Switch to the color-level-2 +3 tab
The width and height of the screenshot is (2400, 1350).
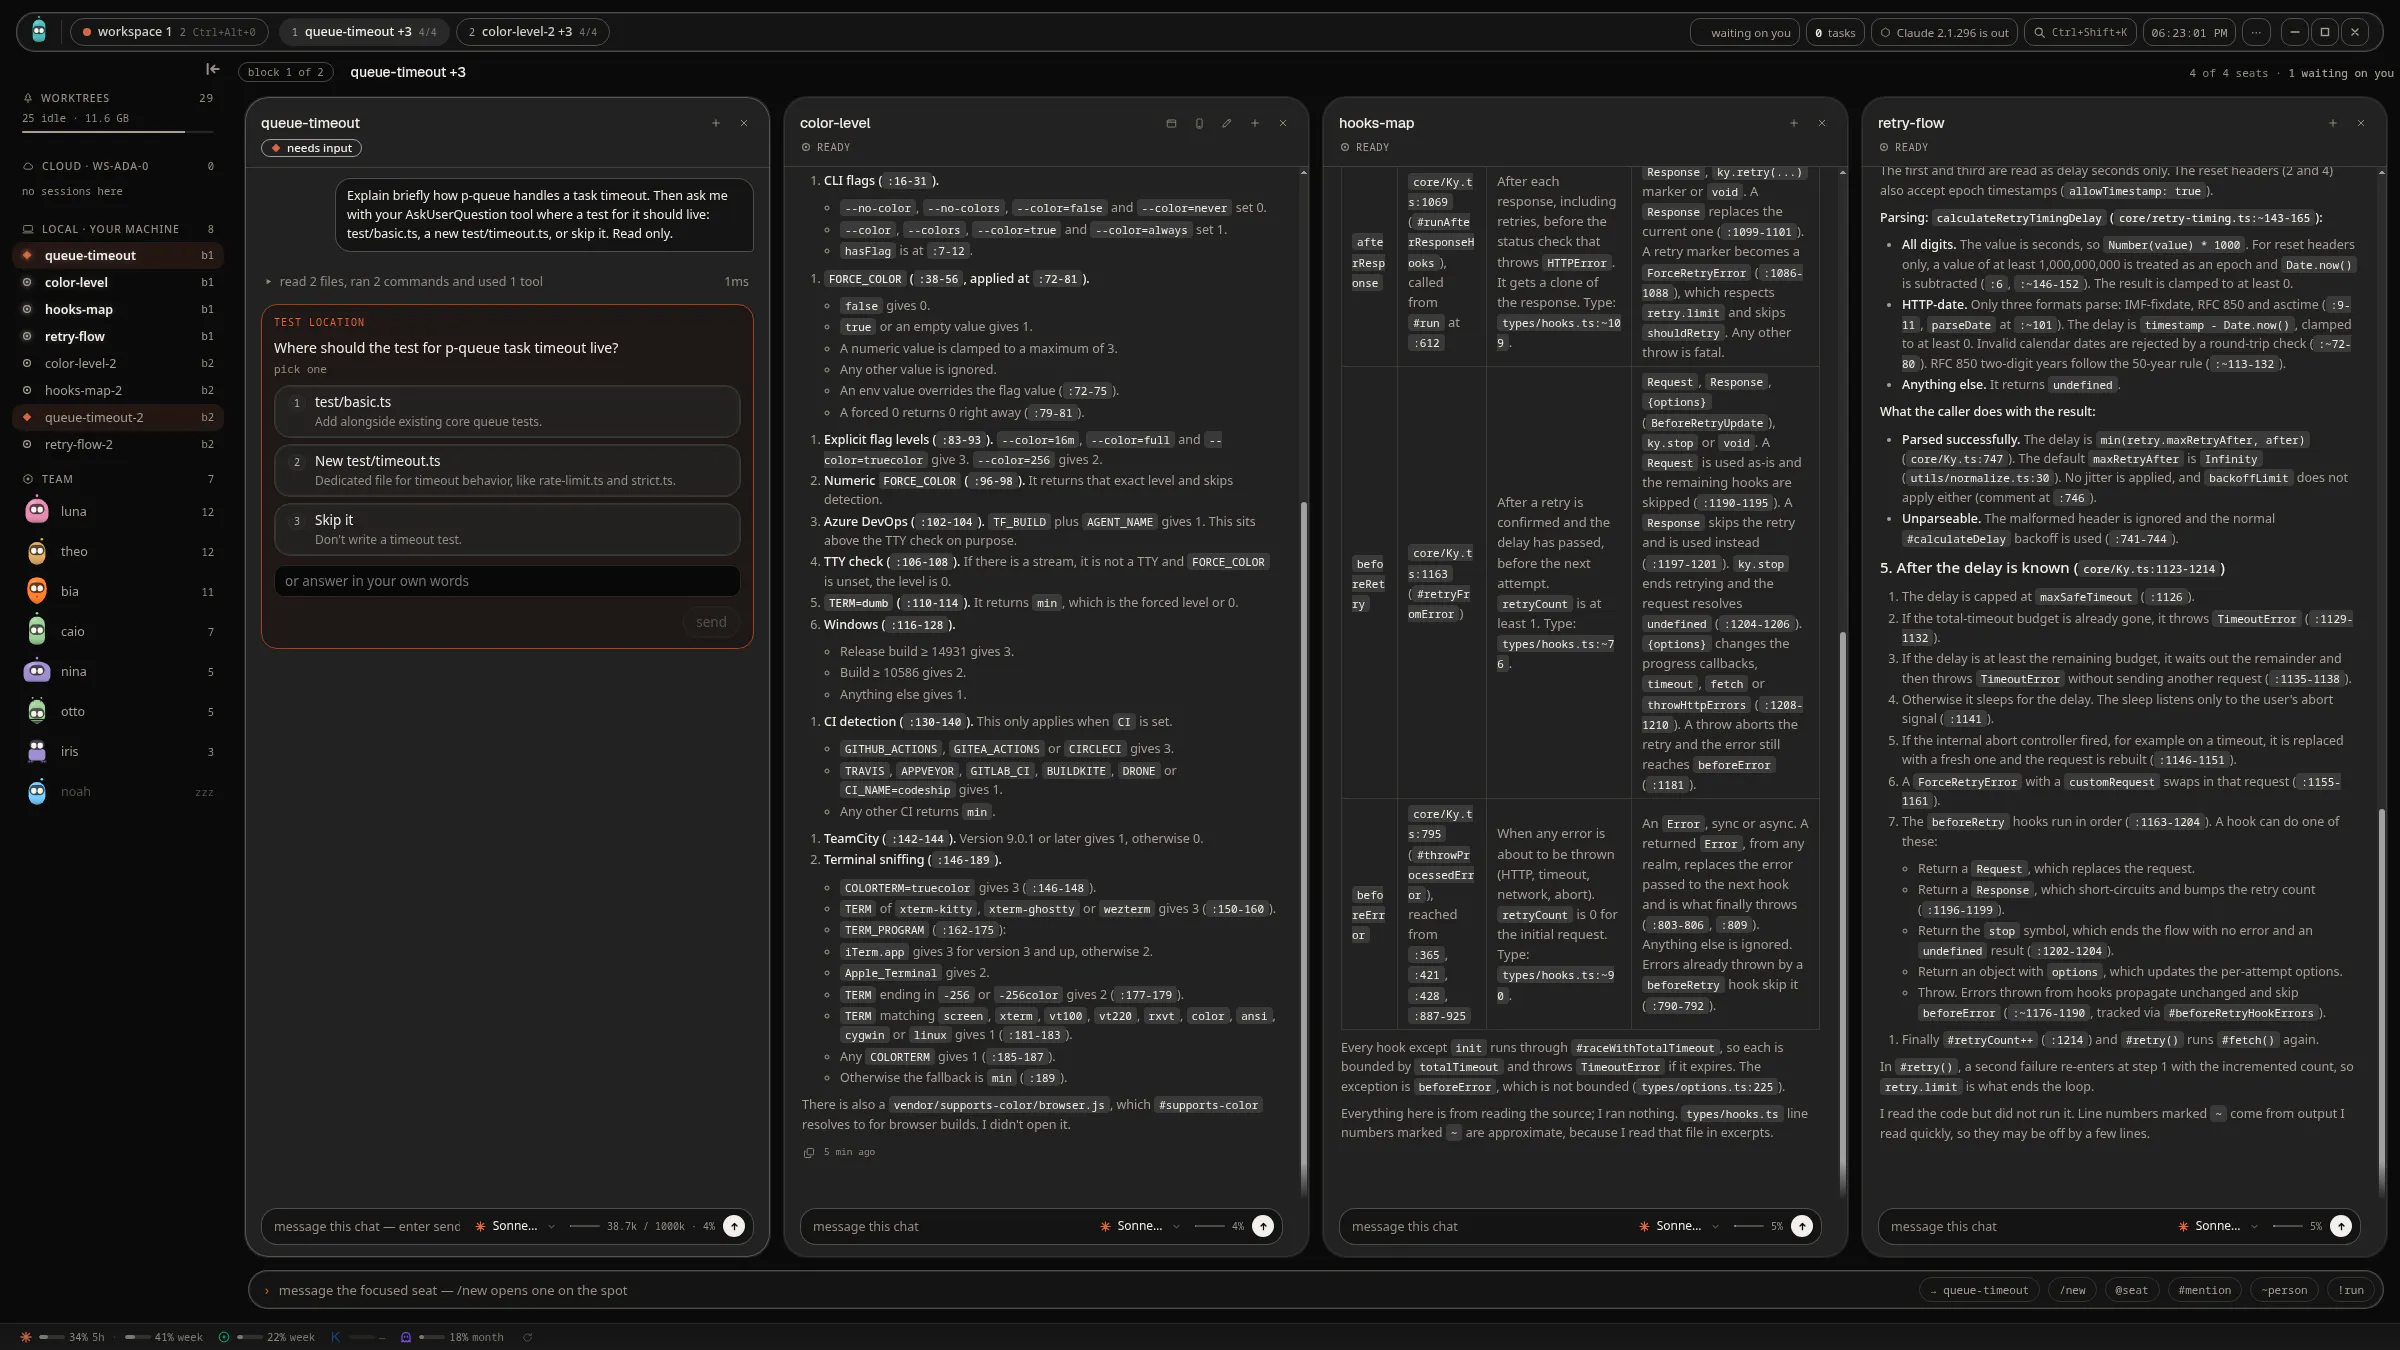(x=533, y=32)
